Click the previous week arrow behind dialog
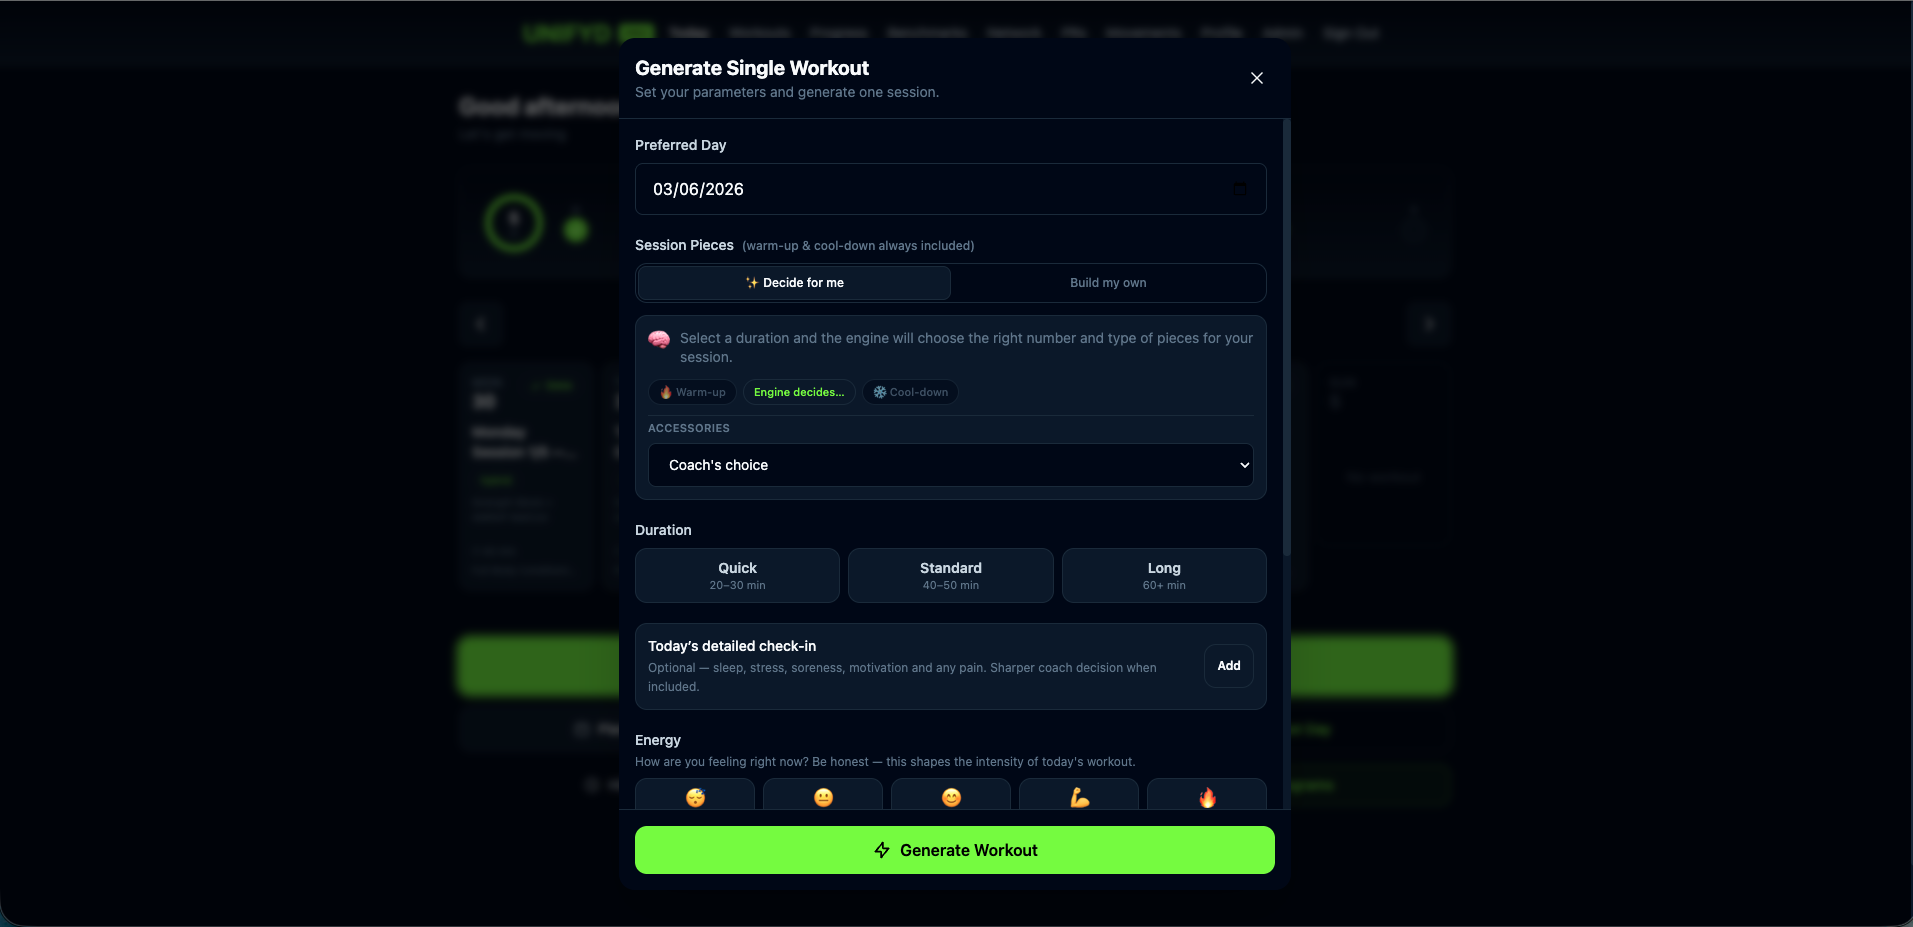The height and width of the screenshot is (927, 1913). click(480, 324)
